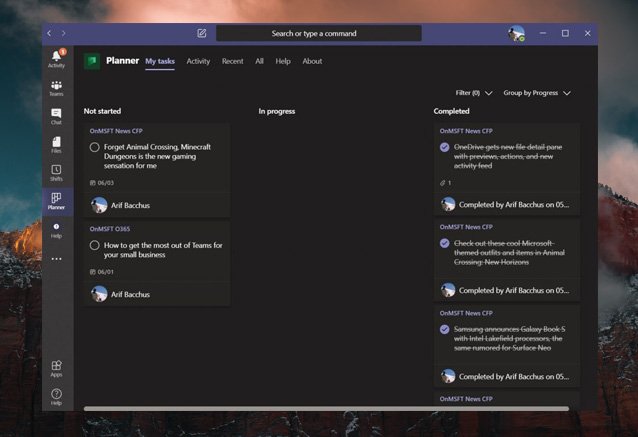Open more apps ellipsis in sidebar
The height and width of the screenshot is (437, 638).
click(x=56, y=258)
